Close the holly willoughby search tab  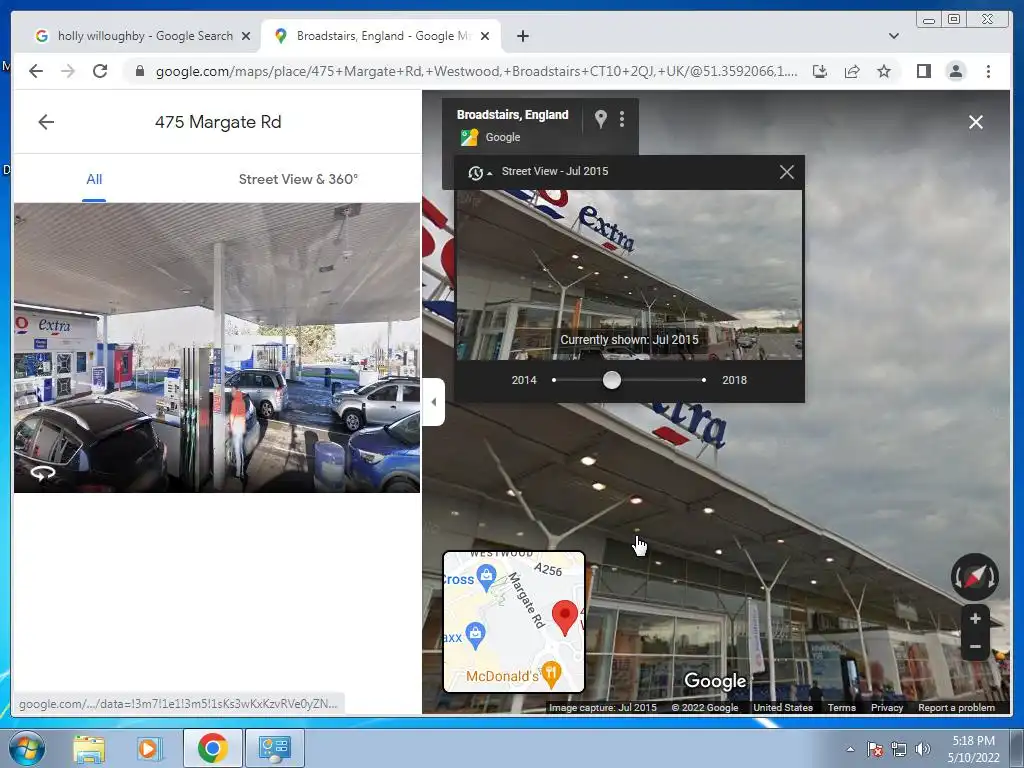coord(246,36)
